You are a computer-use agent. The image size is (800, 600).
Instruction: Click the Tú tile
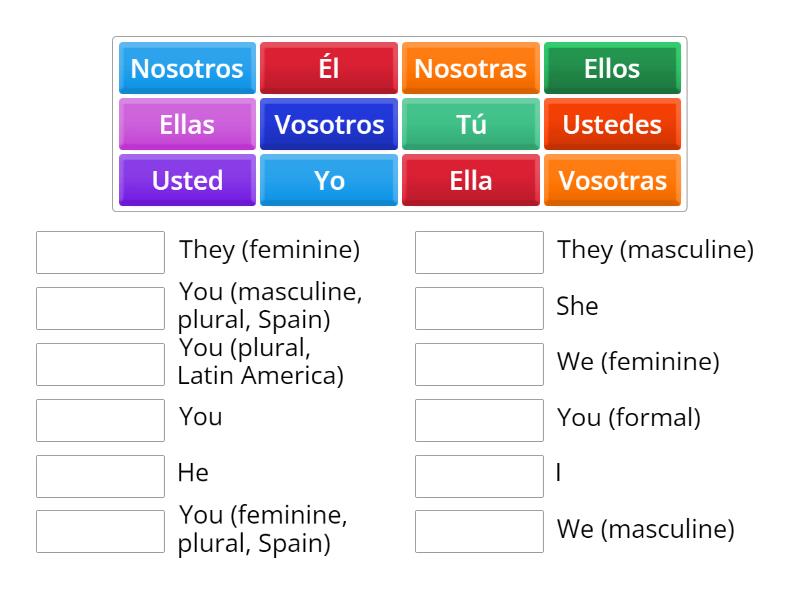470,124
